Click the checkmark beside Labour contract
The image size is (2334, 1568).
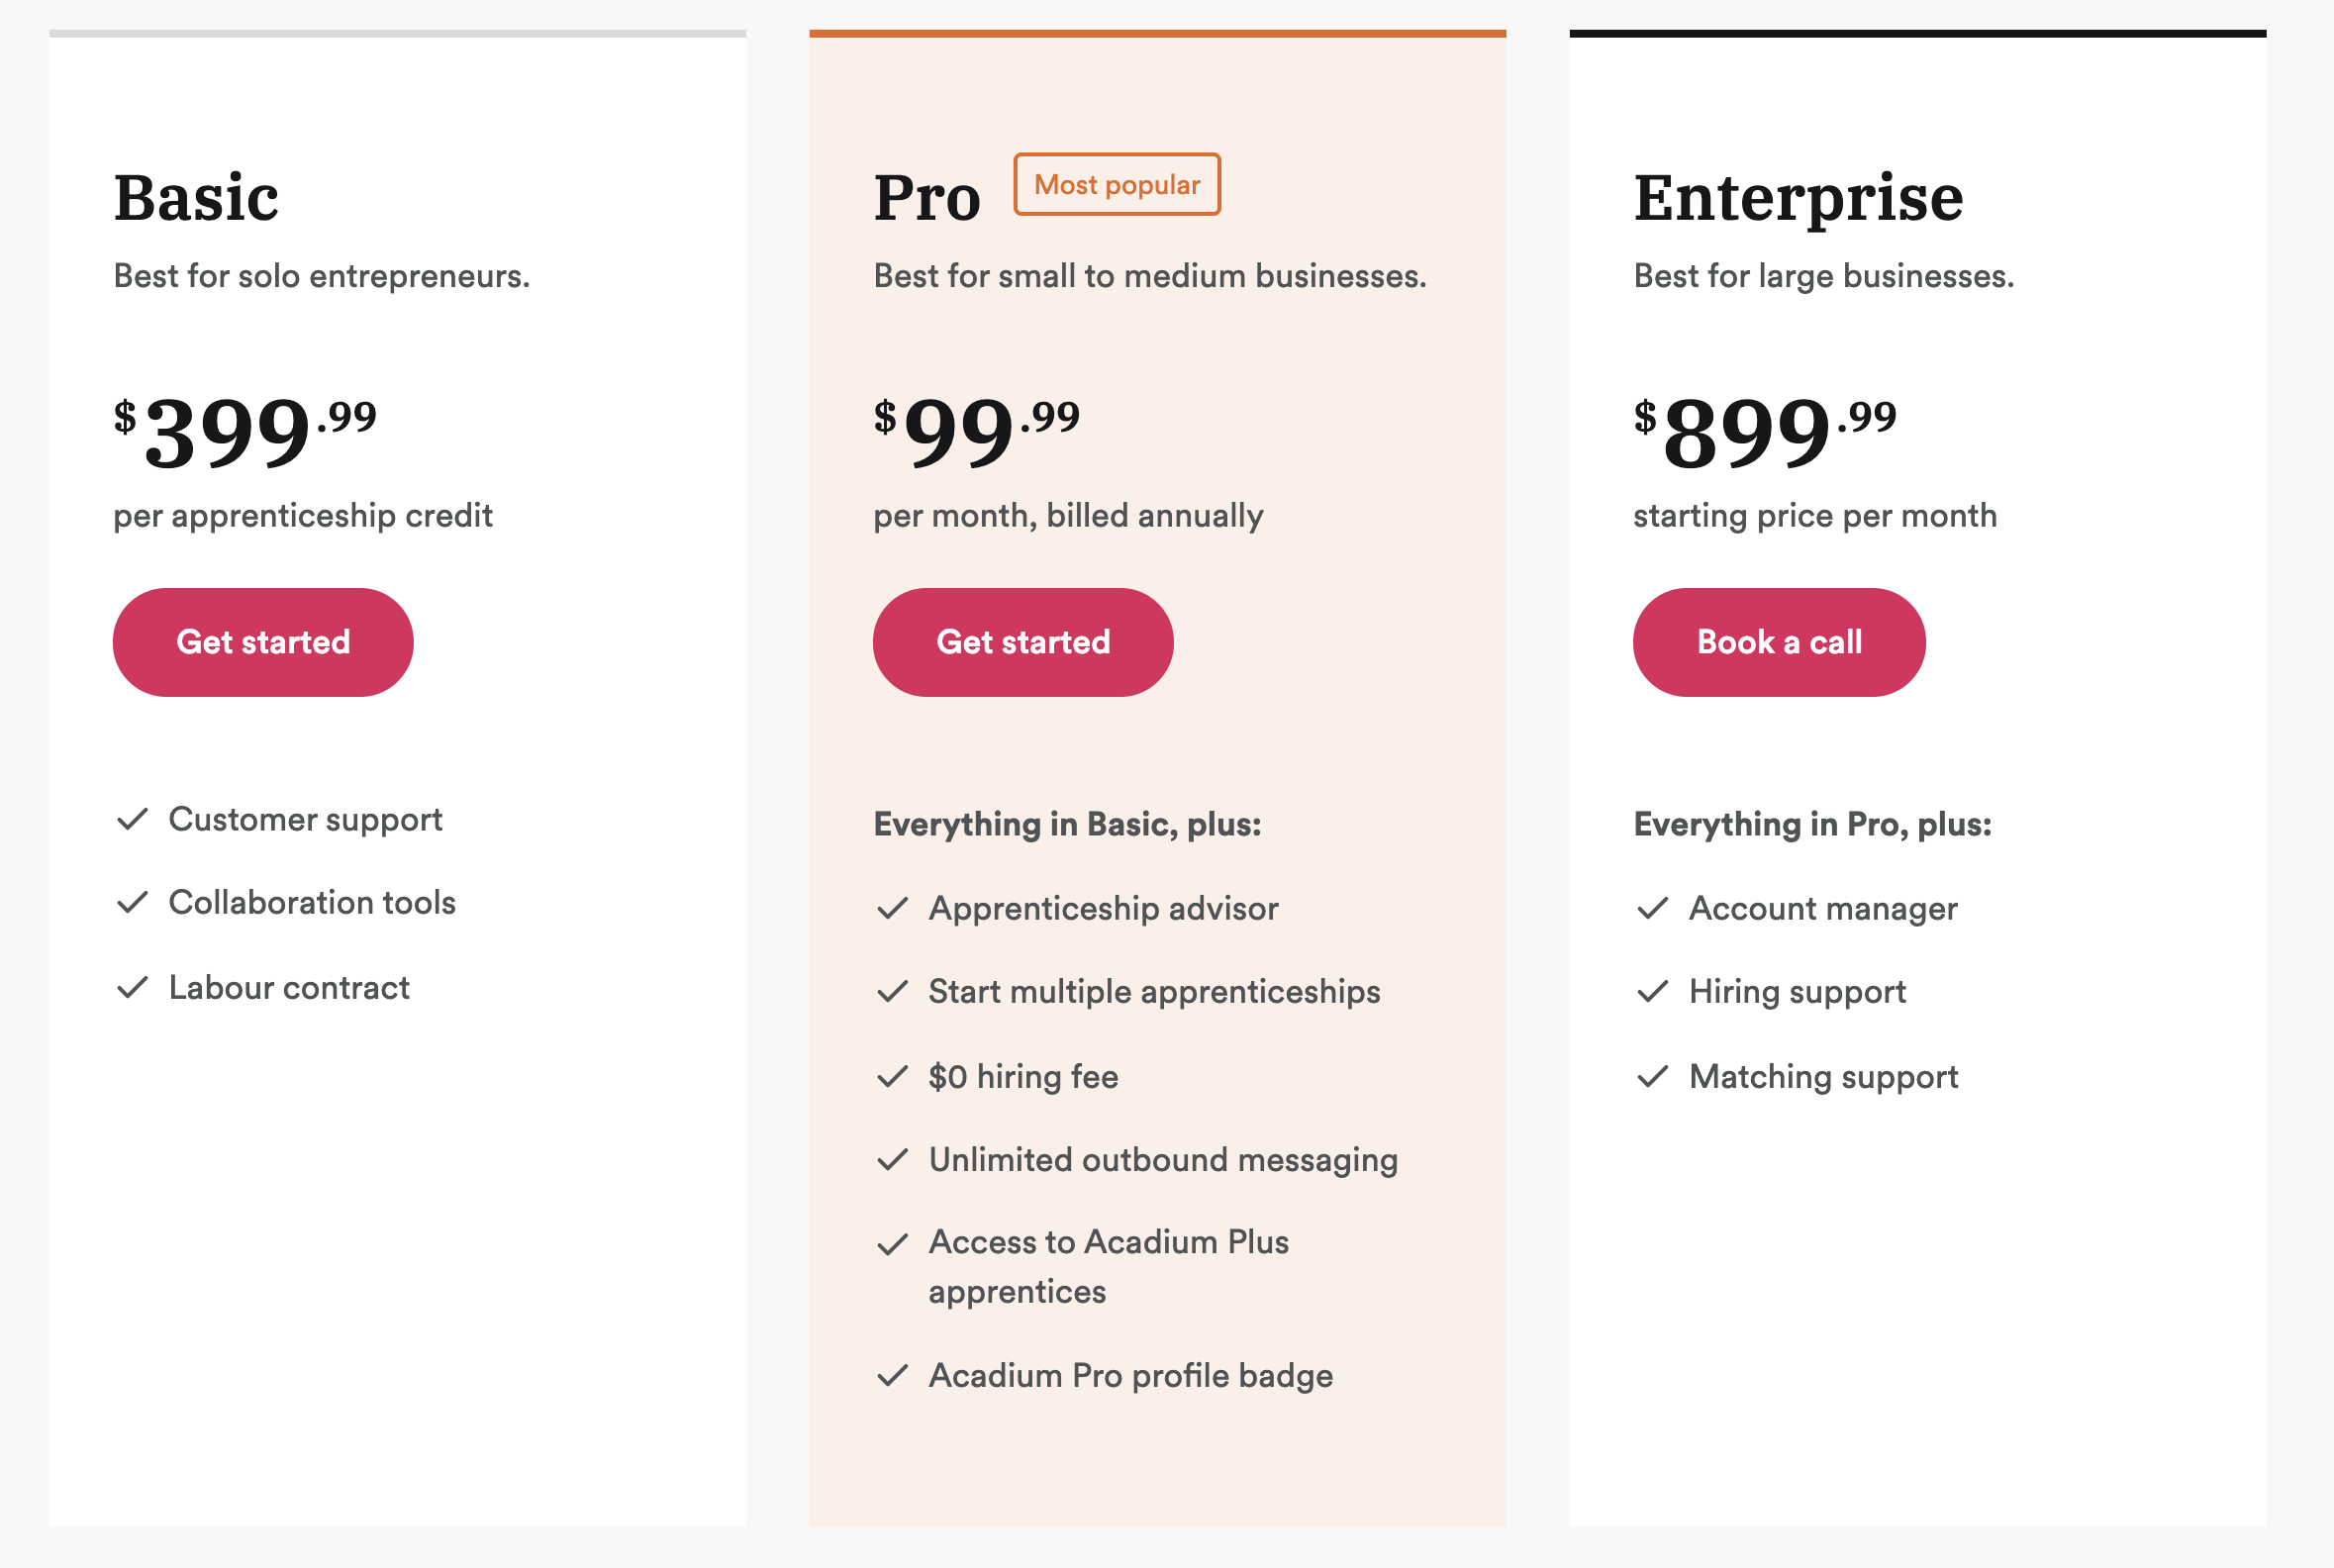(133, 988)
